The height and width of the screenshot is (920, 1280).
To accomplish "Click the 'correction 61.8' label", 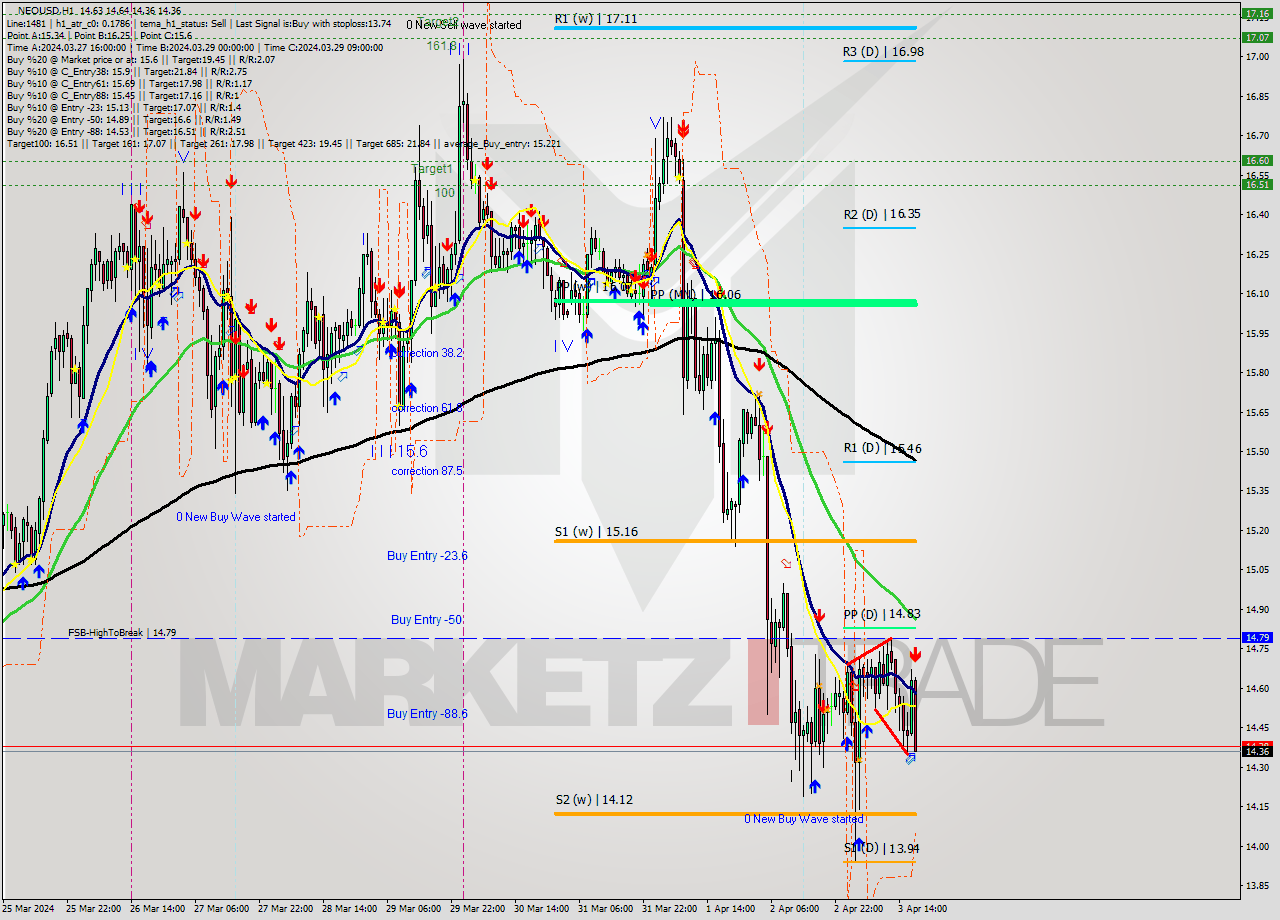I will (427, 408).
